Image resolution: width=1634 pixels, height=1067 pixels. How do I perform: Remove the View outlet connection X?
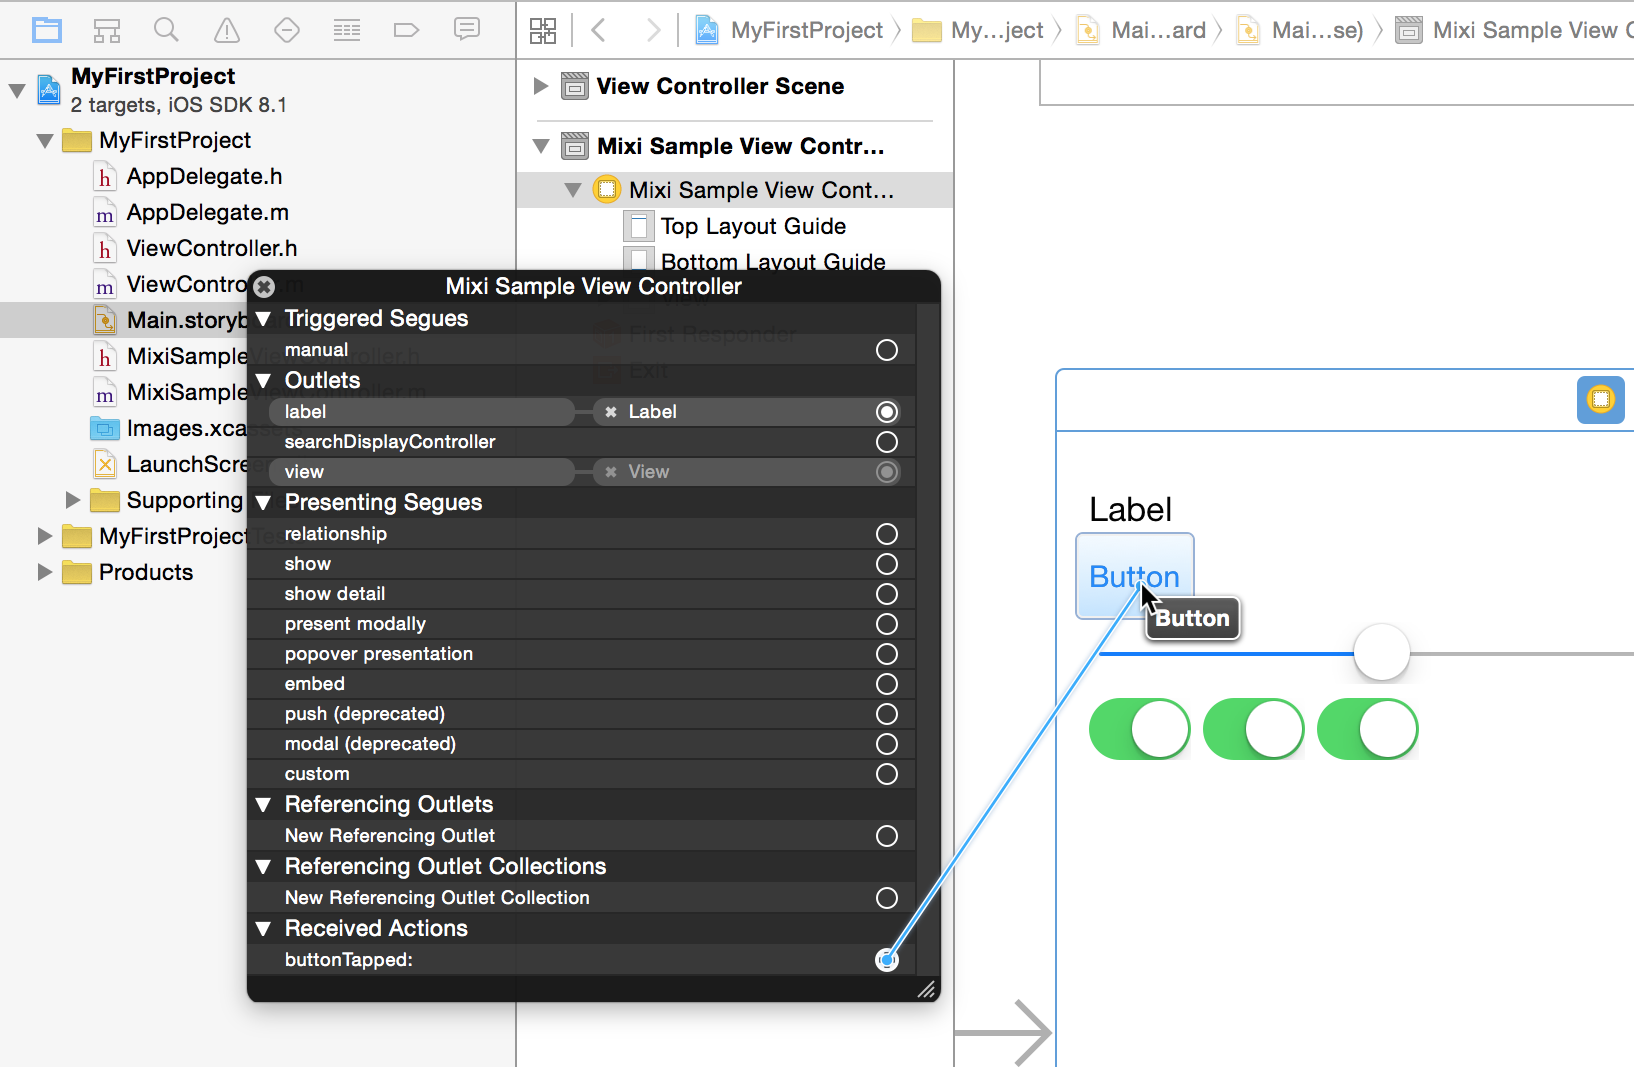pyautogui.click(x=611, y=472)
